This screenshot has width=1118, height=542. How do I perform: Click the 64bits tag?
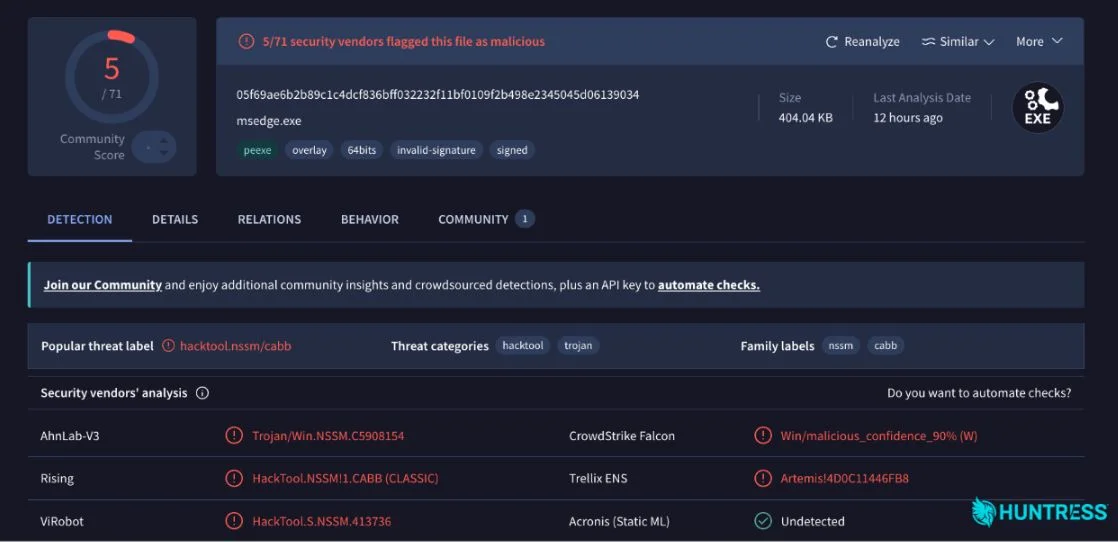click(361, 150)
